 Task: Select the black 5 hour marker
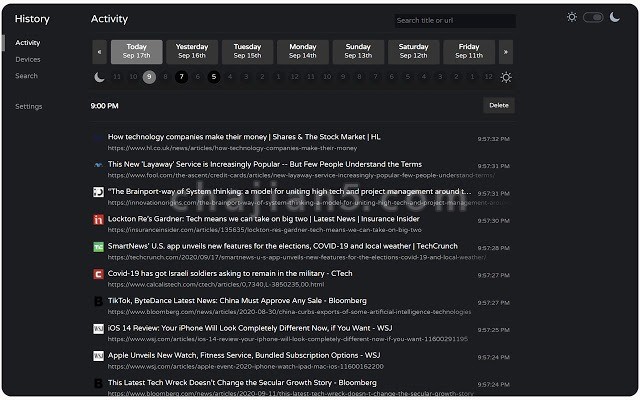pyautogui.click(x=214, y=77)
